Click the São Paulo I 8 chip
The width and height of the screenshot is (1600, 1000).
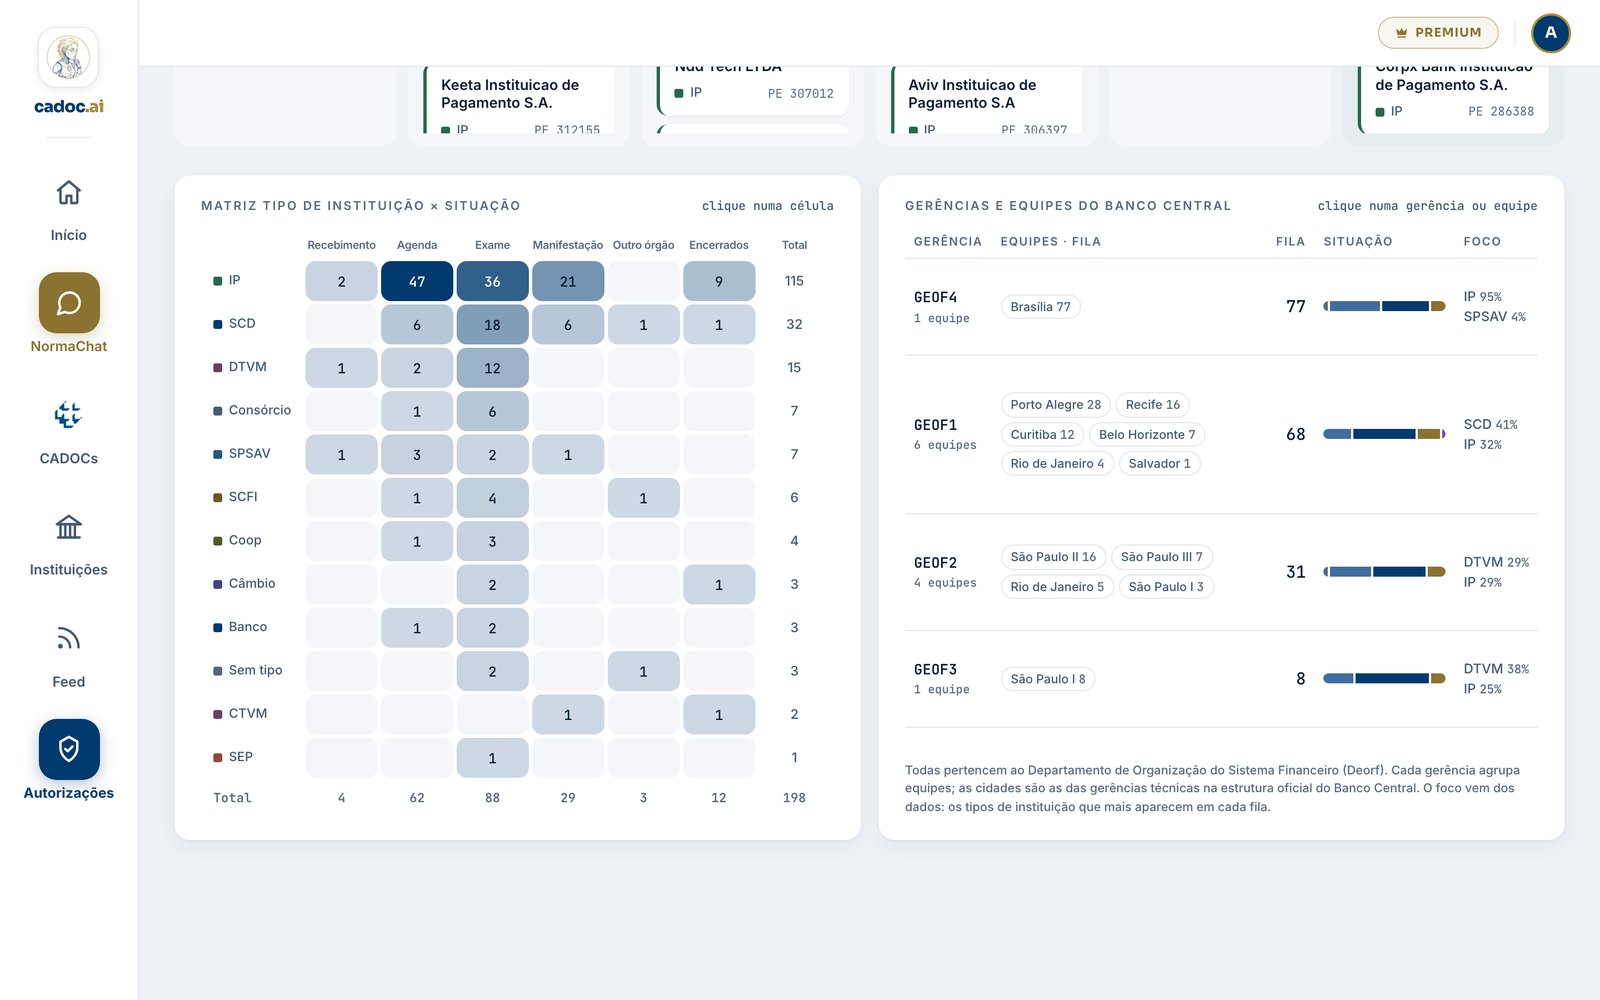click(x=1047, y=679)
